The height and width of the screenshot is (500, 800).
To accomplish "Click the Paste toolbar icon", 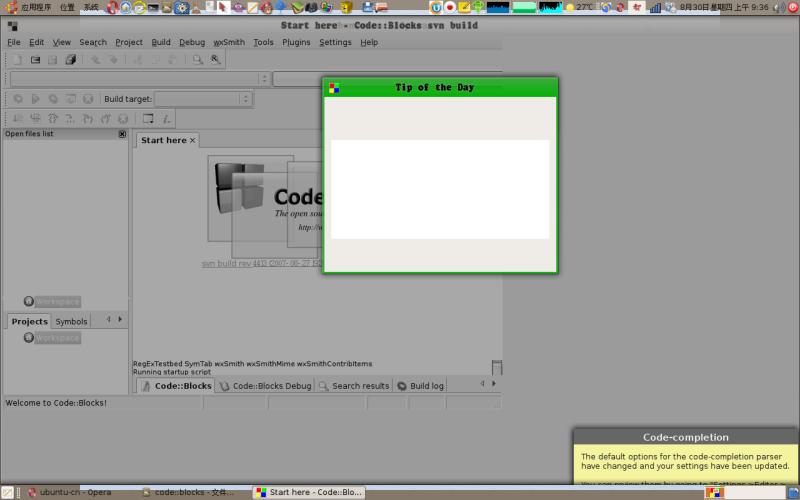I will (173, 60).
